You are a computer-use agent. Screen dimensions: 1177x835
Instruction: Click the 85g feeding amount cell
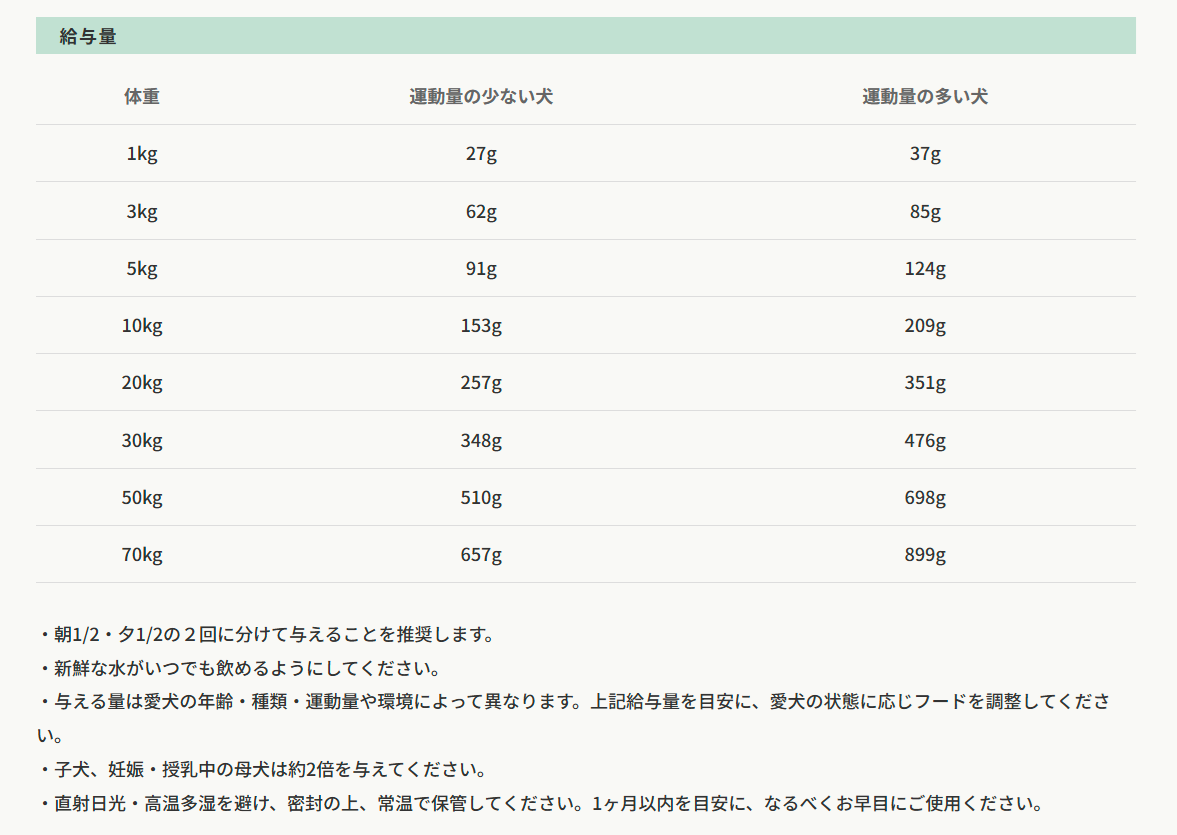point(925,212)
